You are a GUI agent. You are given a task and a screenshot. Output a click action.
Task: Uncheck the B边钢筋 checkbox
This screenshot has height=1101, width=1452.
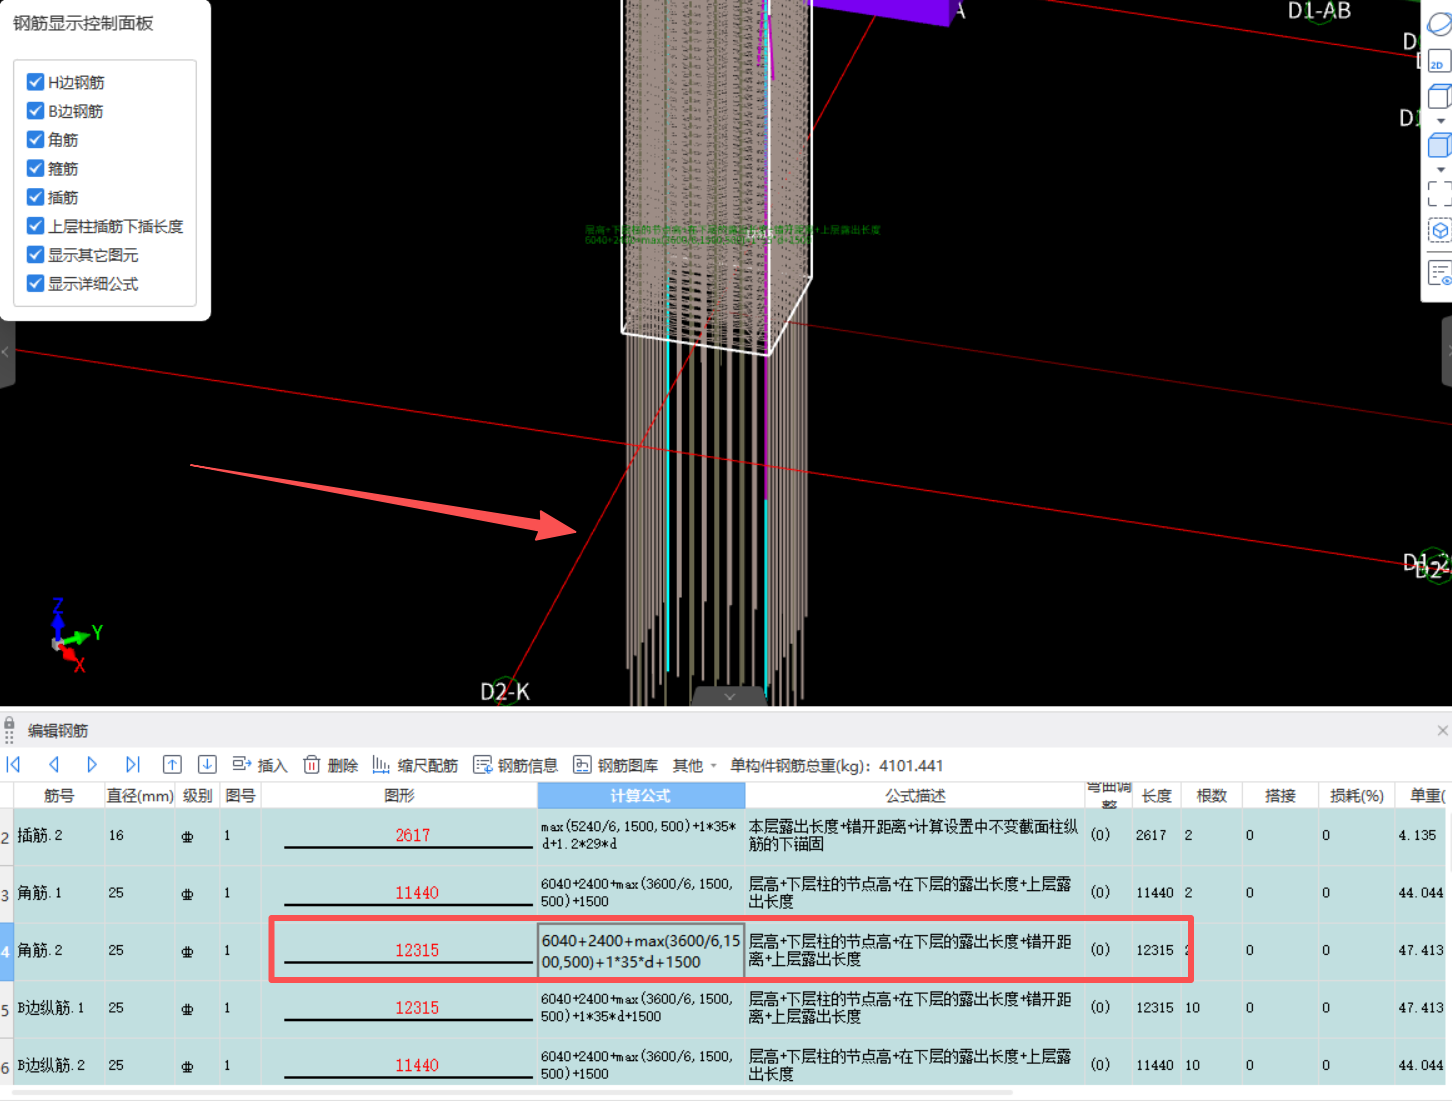pos(35,111)
